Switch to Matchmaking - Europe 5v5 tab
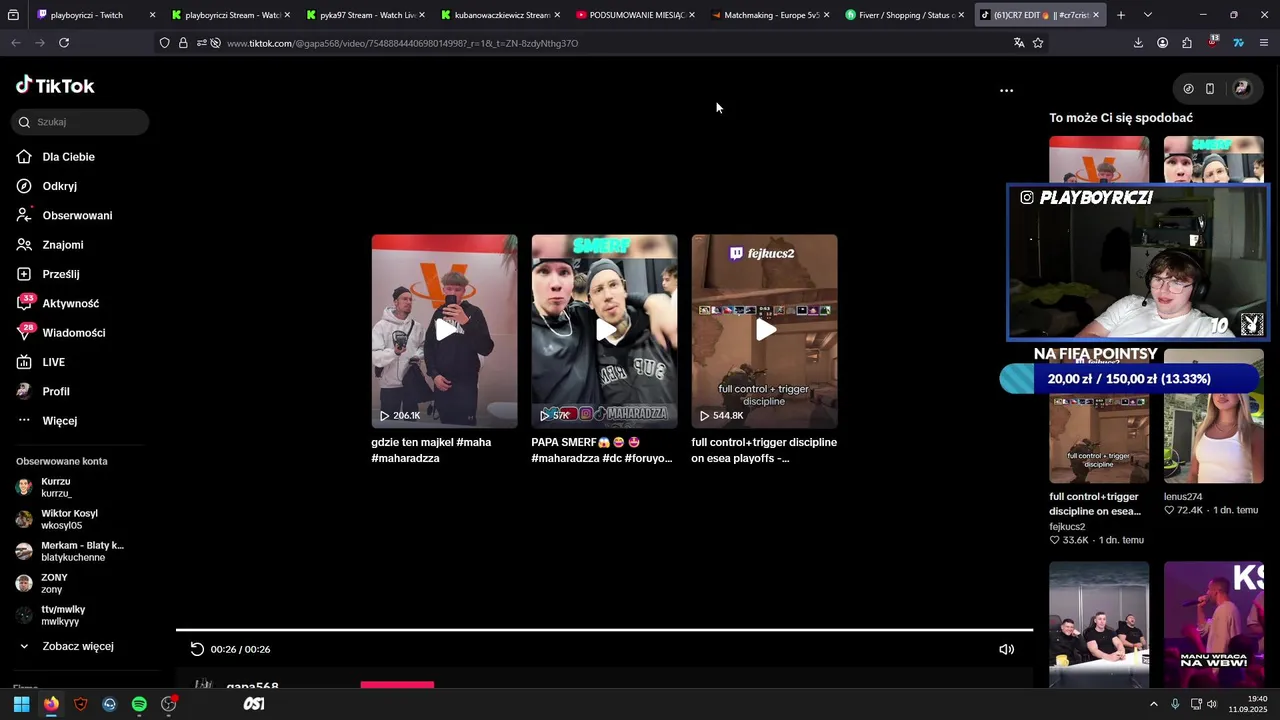 769,15
